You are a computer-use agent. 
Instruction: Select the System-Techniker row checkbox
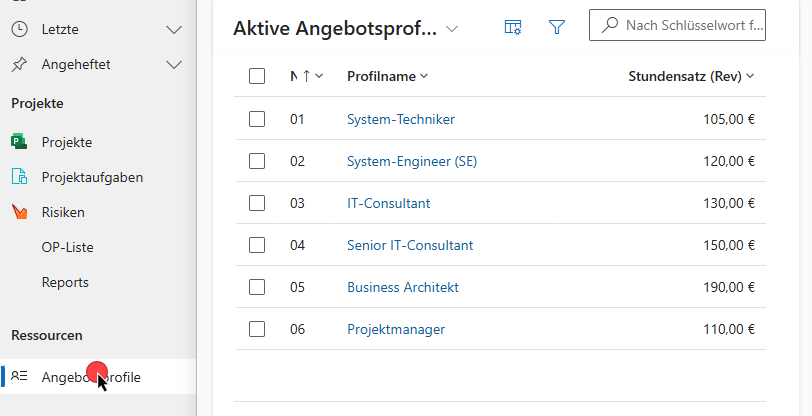click(x=257, y=119)
